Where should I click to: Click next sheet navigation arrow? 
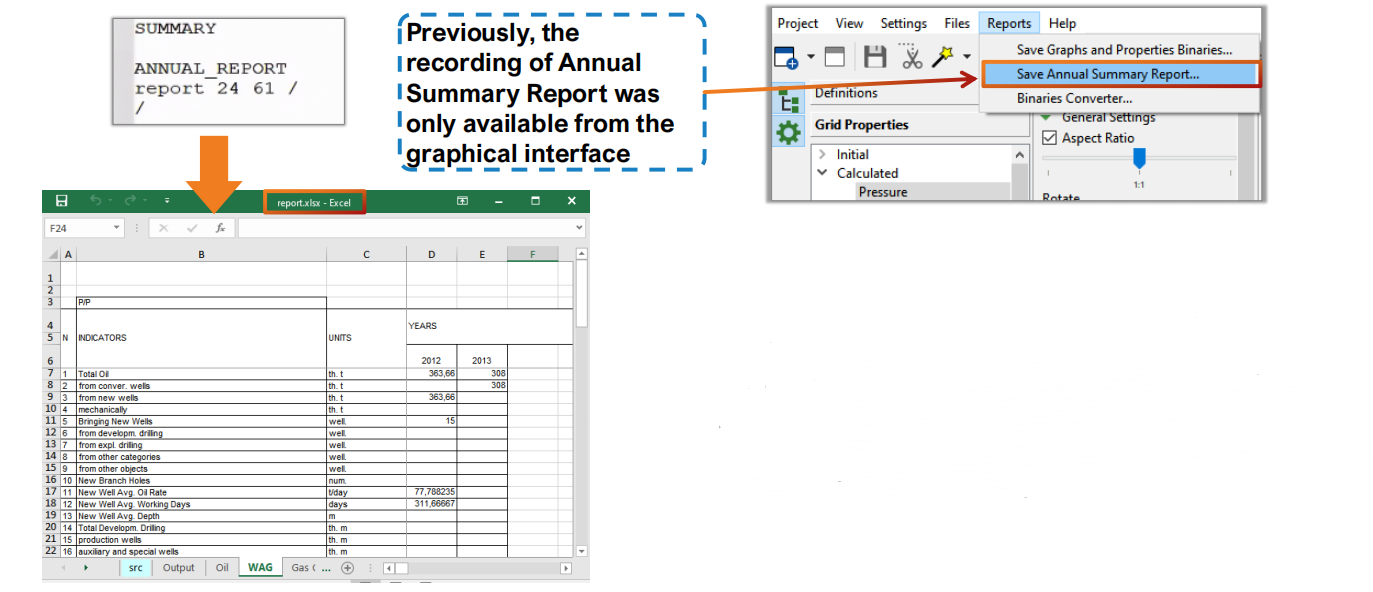coord(86,568)
